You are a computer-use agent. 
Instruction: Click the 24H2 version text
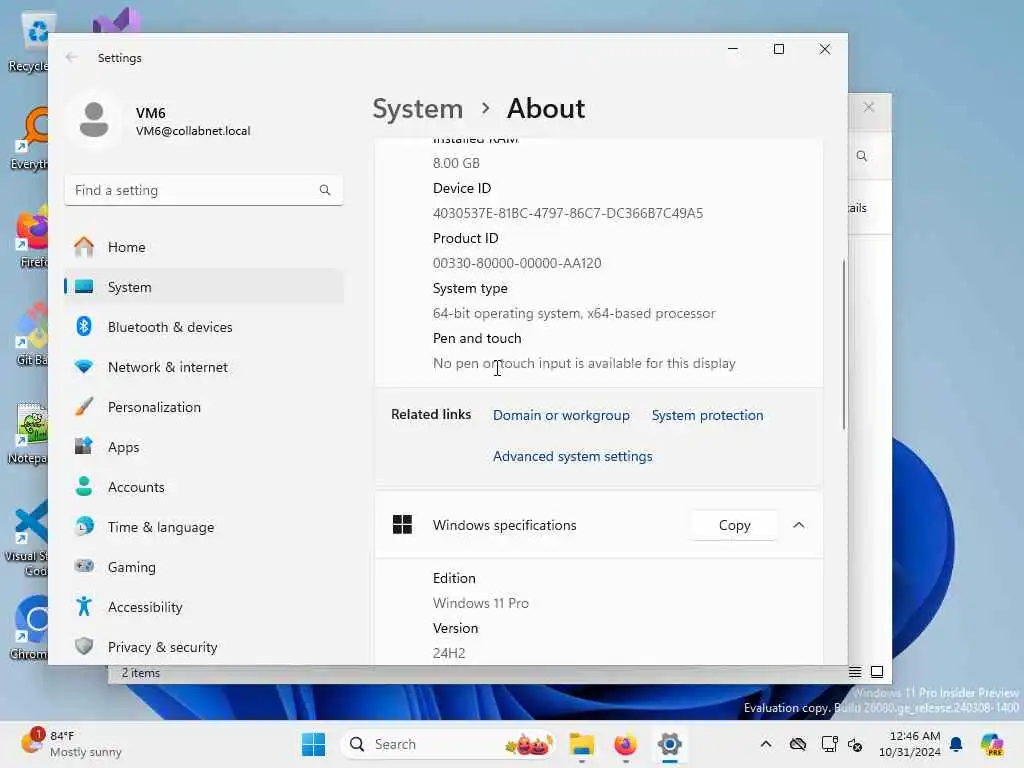[x=449, y=653]
